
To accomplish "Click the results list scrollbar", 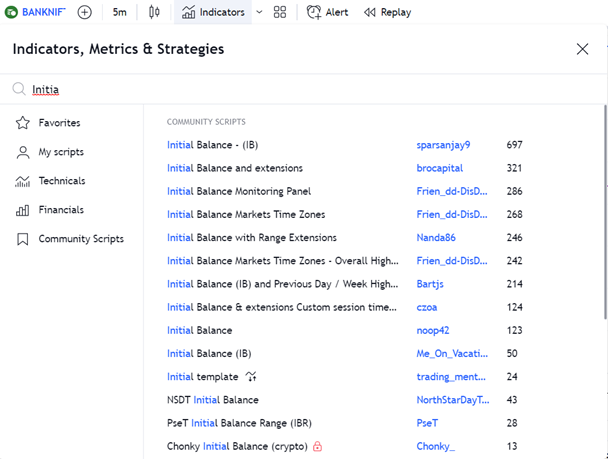I will click(x=605, y=212).
